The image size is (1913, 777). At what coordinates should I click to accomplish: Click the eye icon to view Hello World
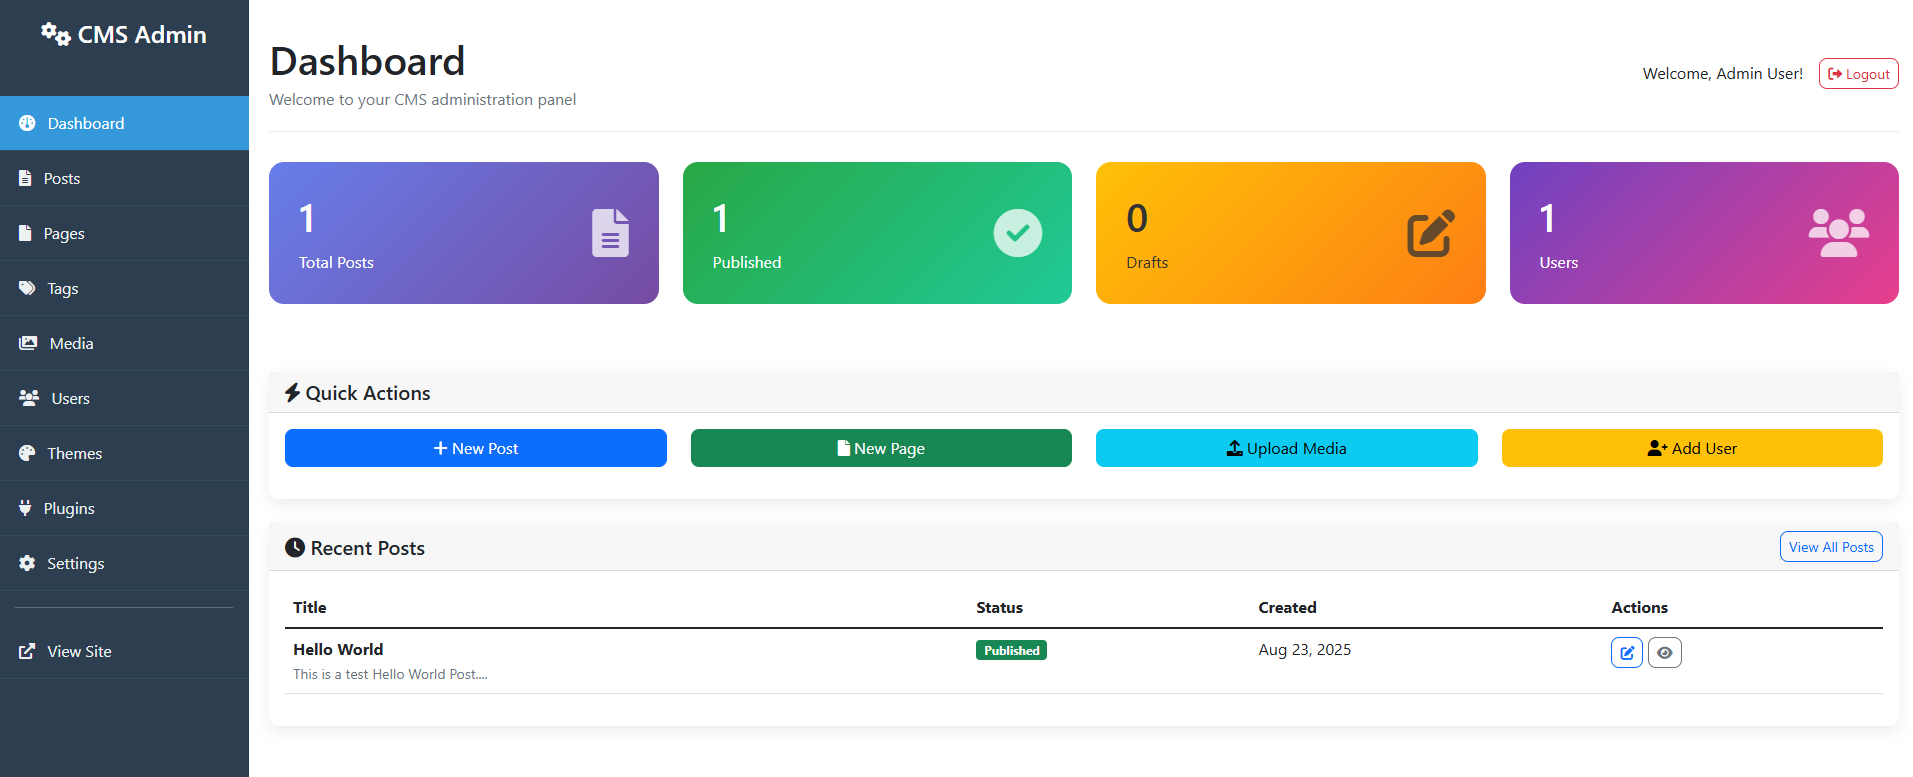pyautogui.click(x=1664, y=653)
